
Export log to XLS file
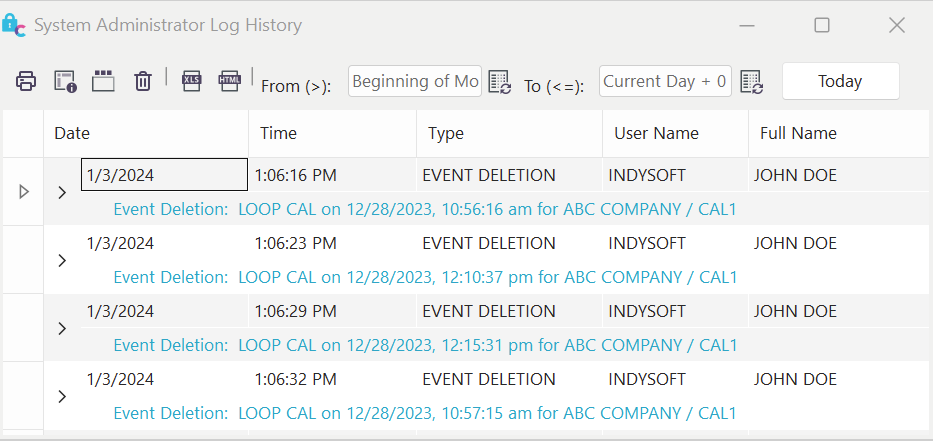click(x=191, y=81)
